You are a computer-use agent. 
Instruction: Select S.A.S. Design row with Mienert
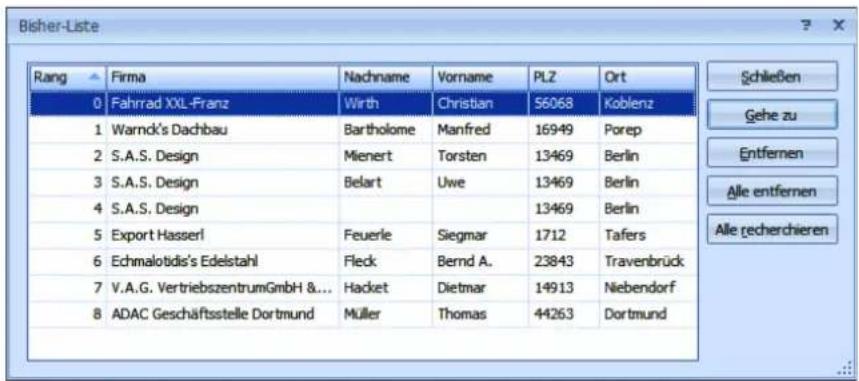click(363, 156)
